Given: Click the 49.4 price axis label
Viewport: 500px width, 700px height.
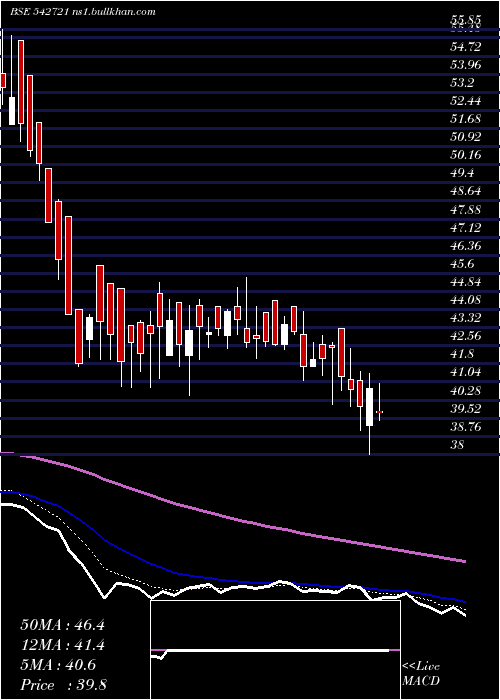Looking at the screenshot, I should 462,173.
